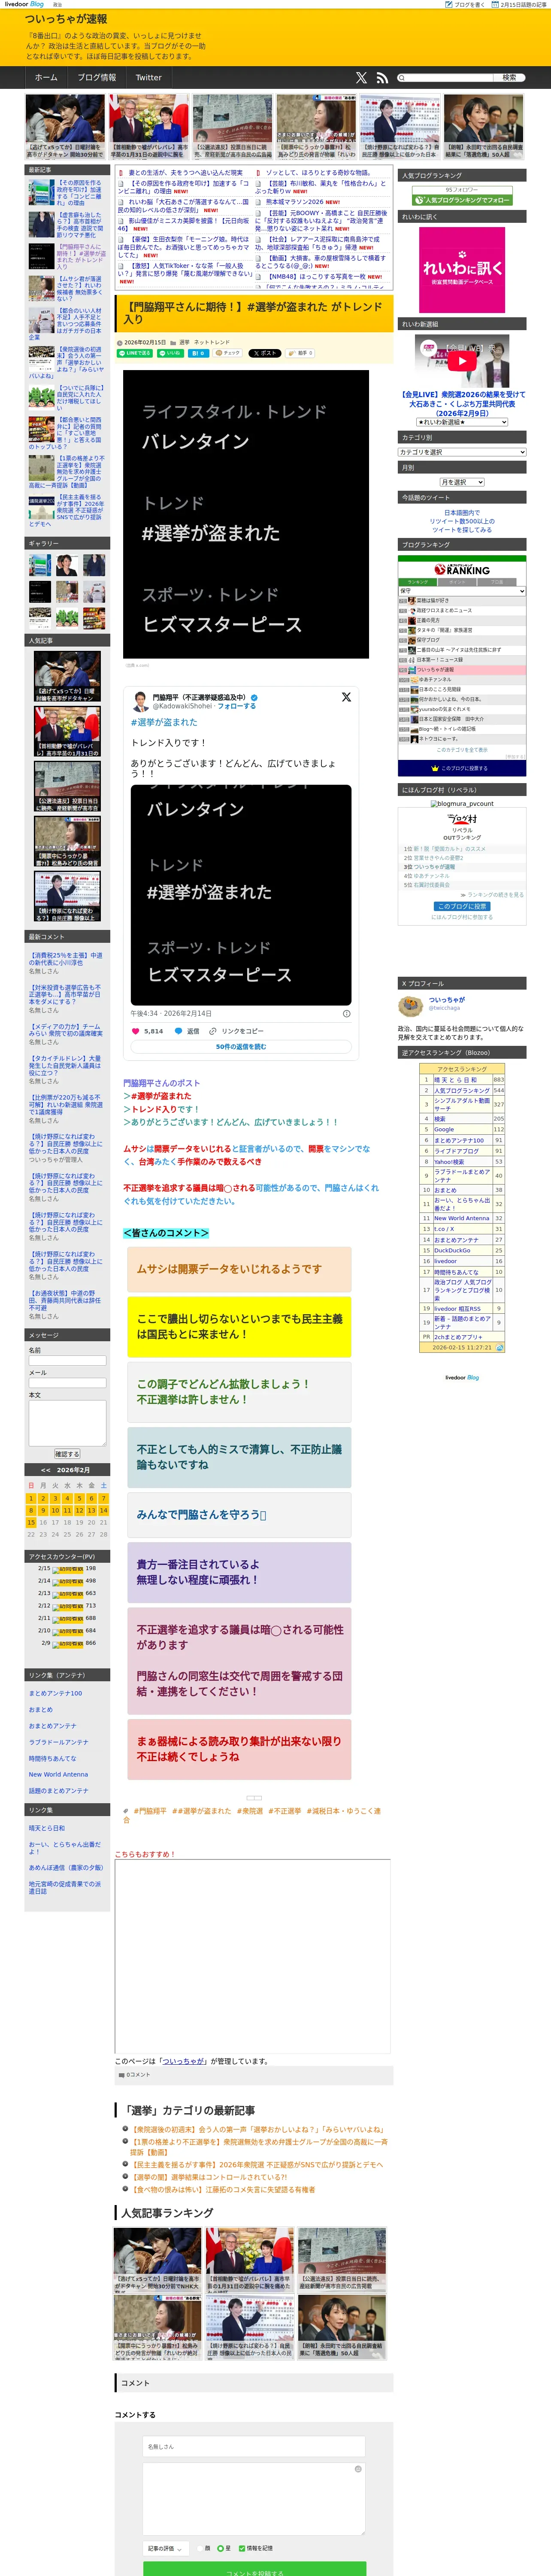Open the ★れいわ新選組★ video dropdown
This screenshot has height=2576, width=551.
coord(462,422)
